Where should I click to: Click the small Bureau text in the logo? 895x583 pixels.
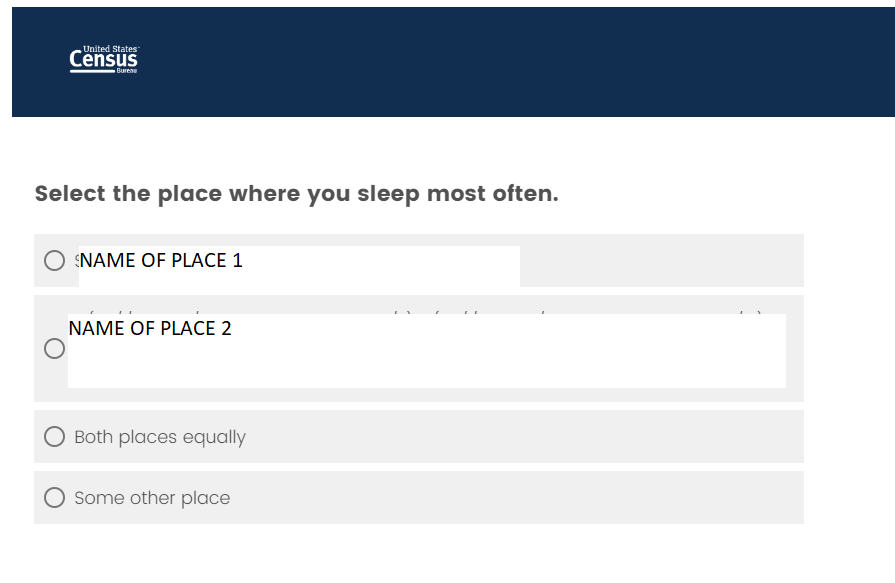tap(127, 72)
